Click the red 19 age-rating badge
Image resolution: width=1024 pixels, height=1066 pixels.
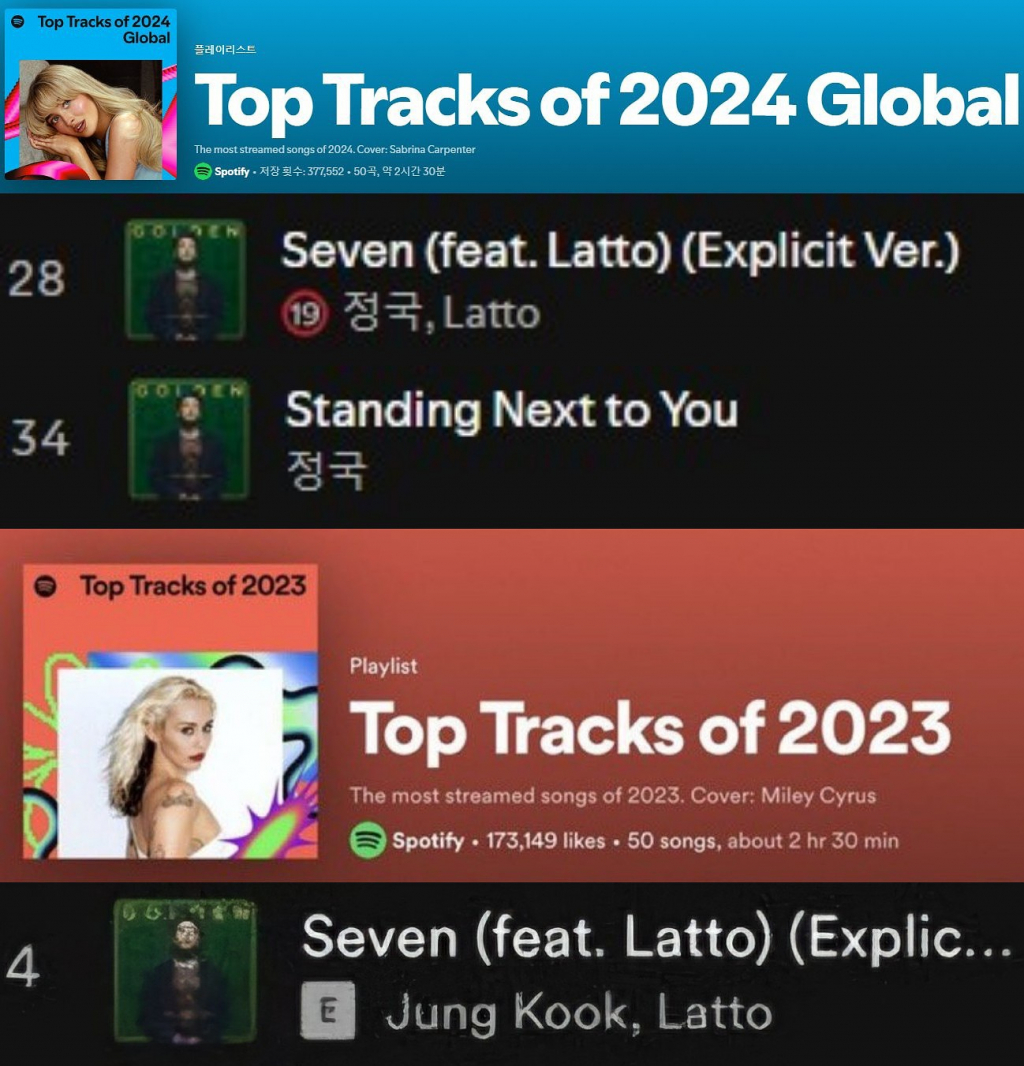click(x=302, y=315)
